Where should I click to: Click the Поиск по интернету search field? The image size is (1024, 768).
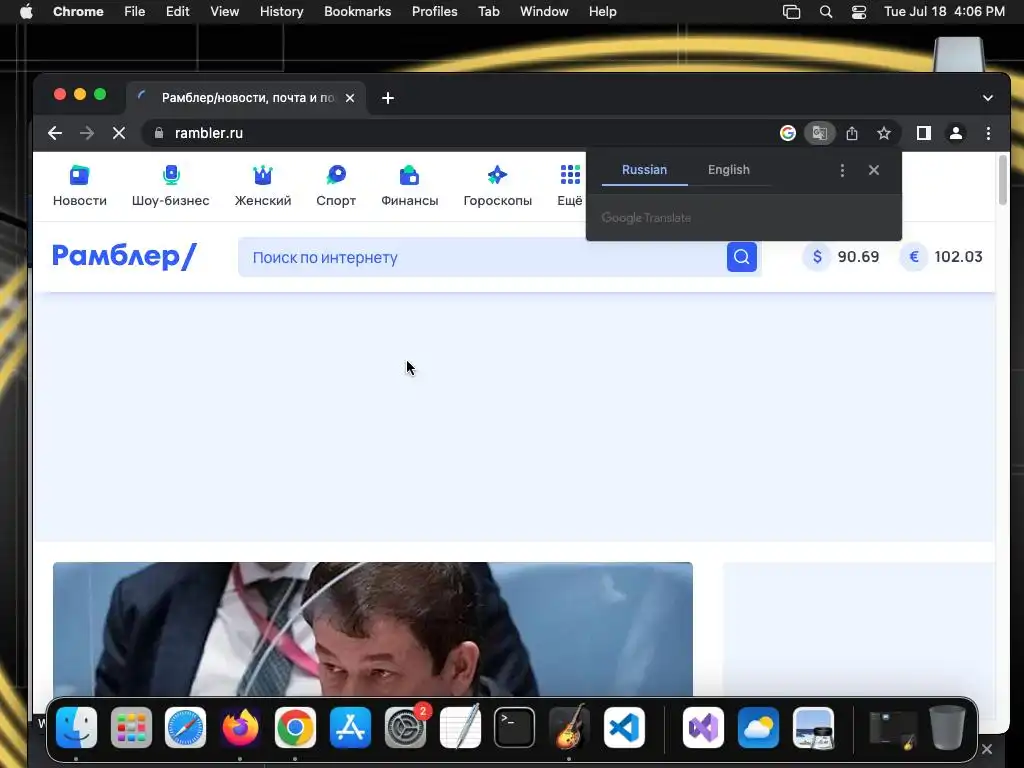(x=482, y=257)
